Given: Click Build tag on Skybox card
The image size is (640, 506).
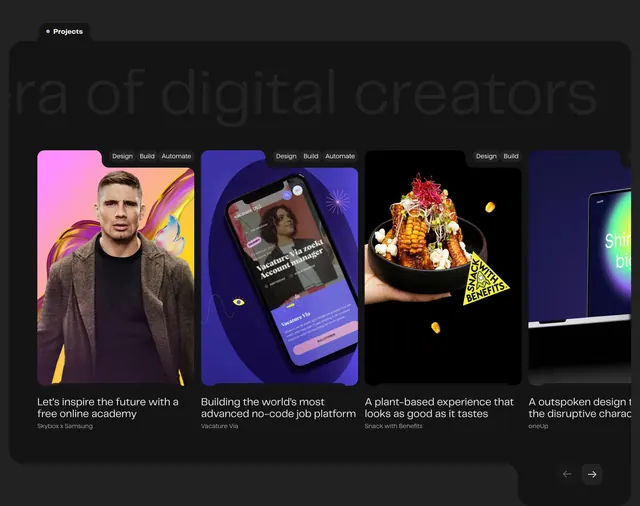Looking at the screenshot, I should [147, 156].
